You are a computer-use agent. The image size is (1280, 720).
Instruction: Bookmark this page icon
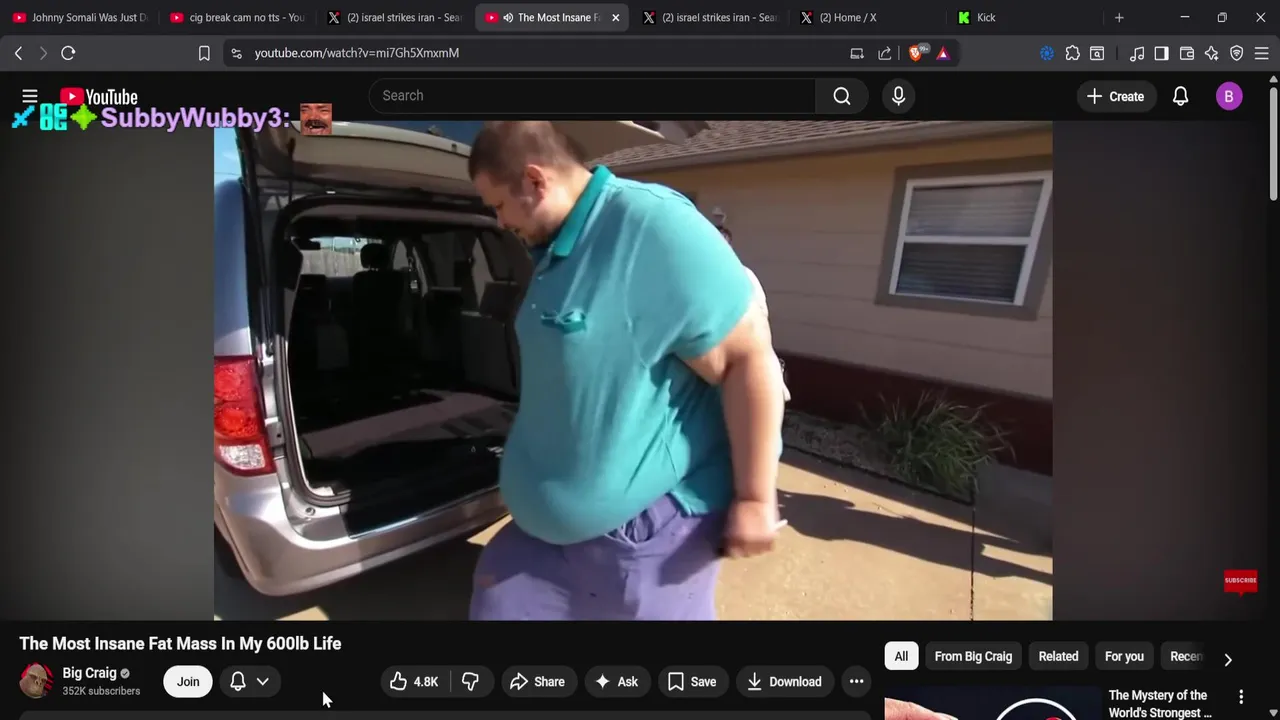(x=204, y=53)
